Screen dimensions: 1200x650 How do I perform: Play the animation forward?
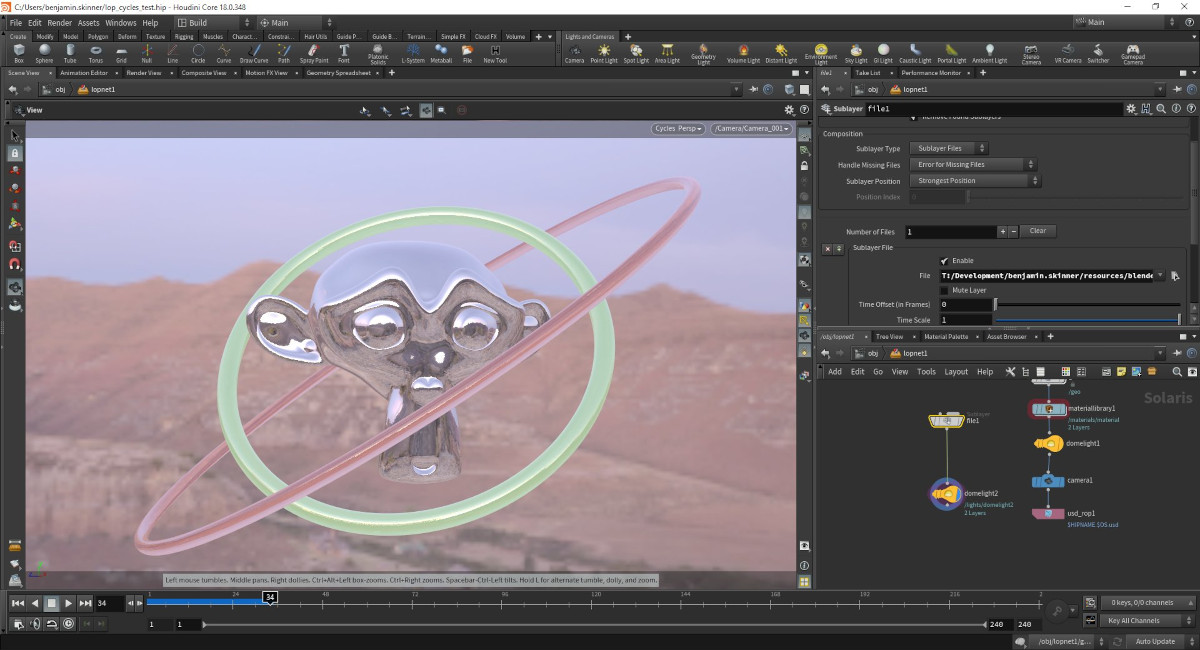[68, 603]
